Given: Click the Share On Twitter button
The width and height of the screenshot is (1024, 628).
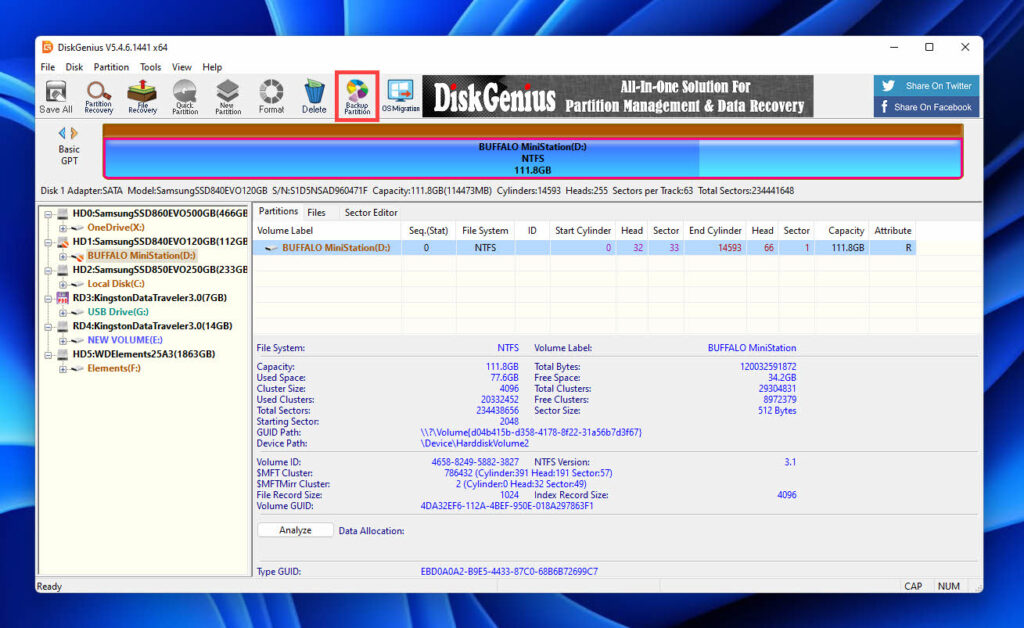Looking at the screenshot, I should [926, 86].
